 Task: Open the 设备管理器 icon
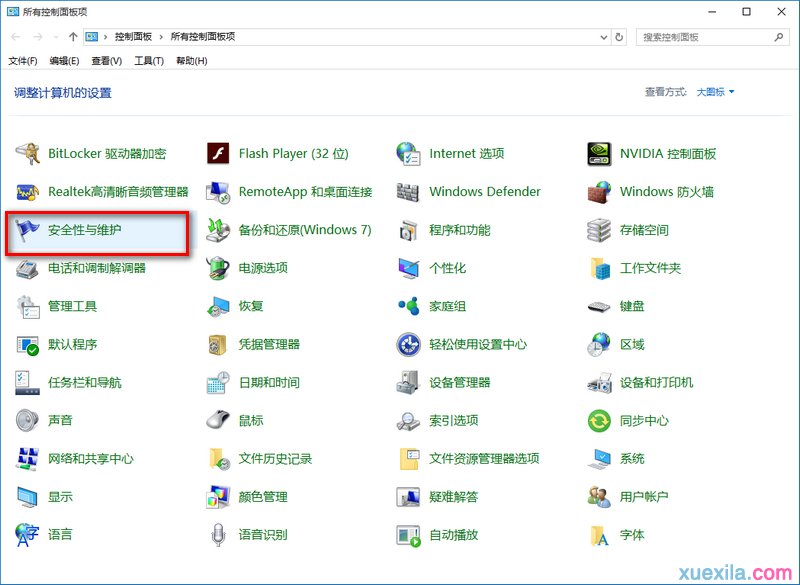coord(408,382)
